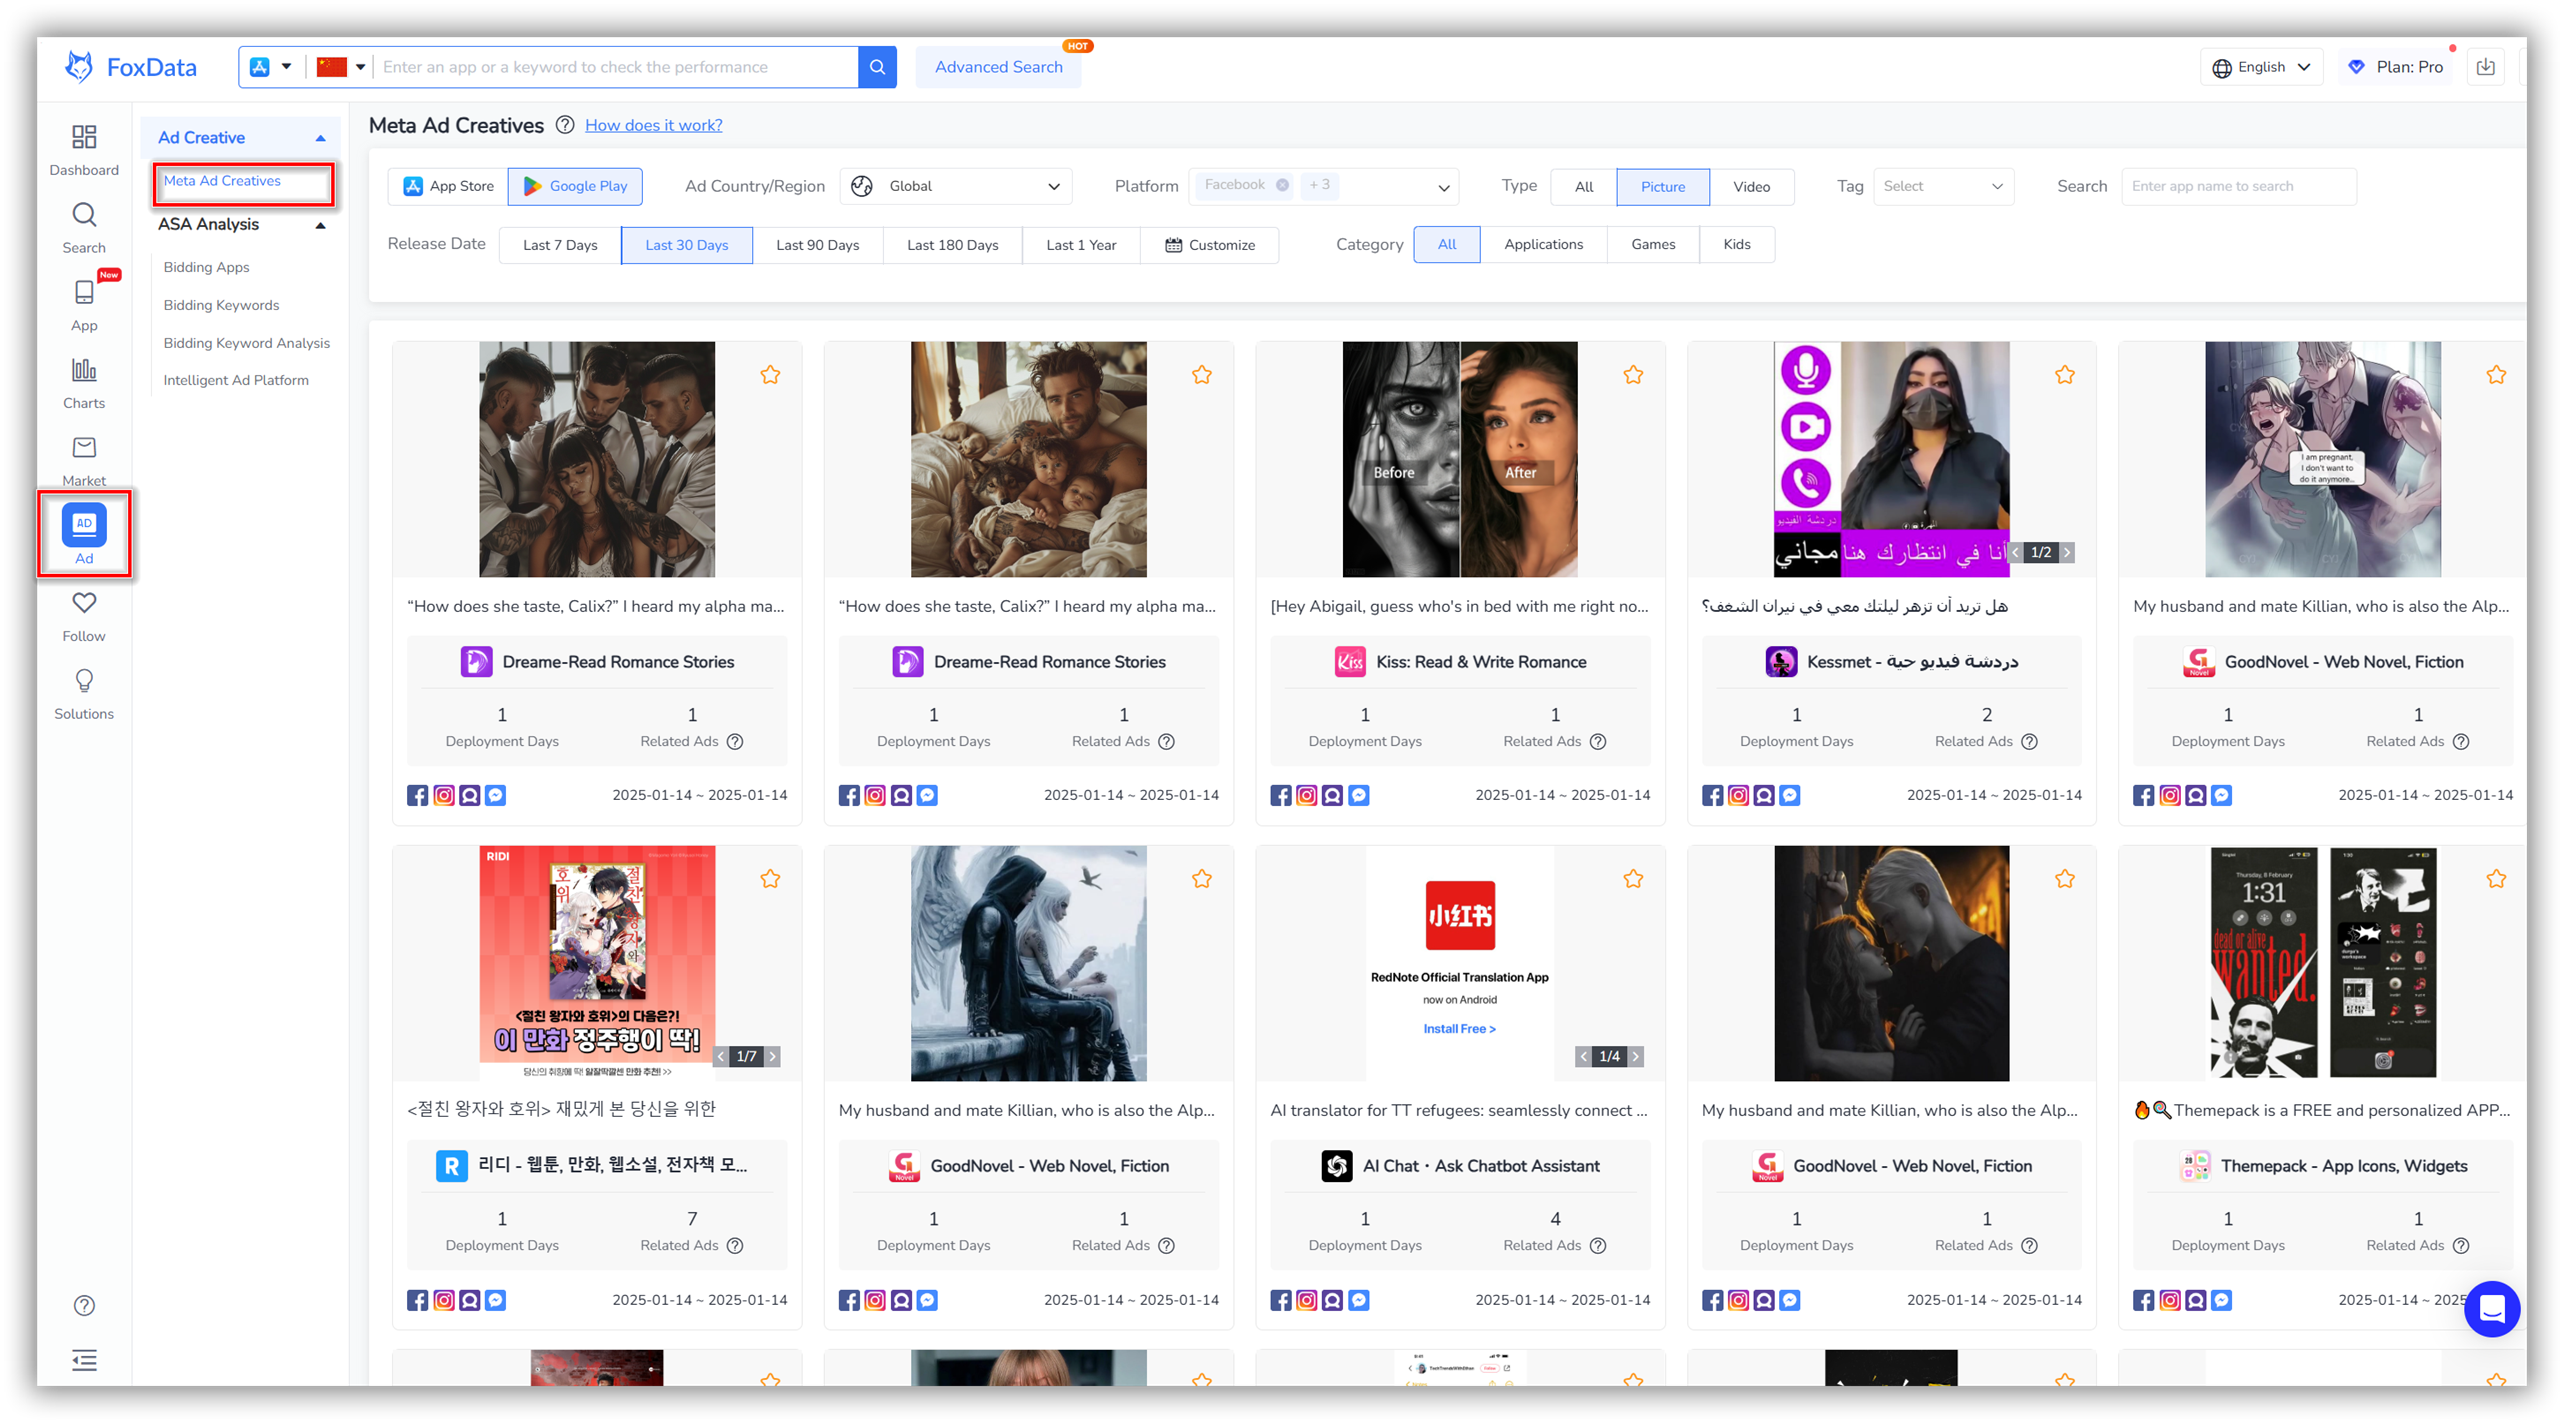Open Ad Country/Region Global dropdown

[956, 186]
